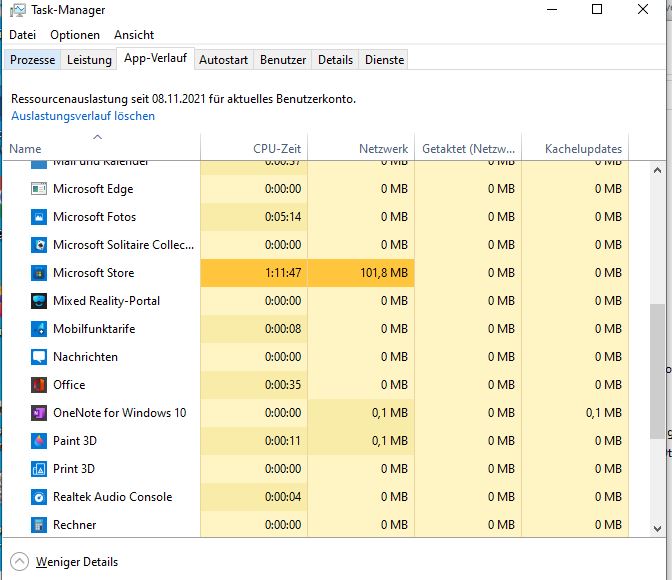Click Paint 3D's 0,1 MB network cell

tap(361, 441)
